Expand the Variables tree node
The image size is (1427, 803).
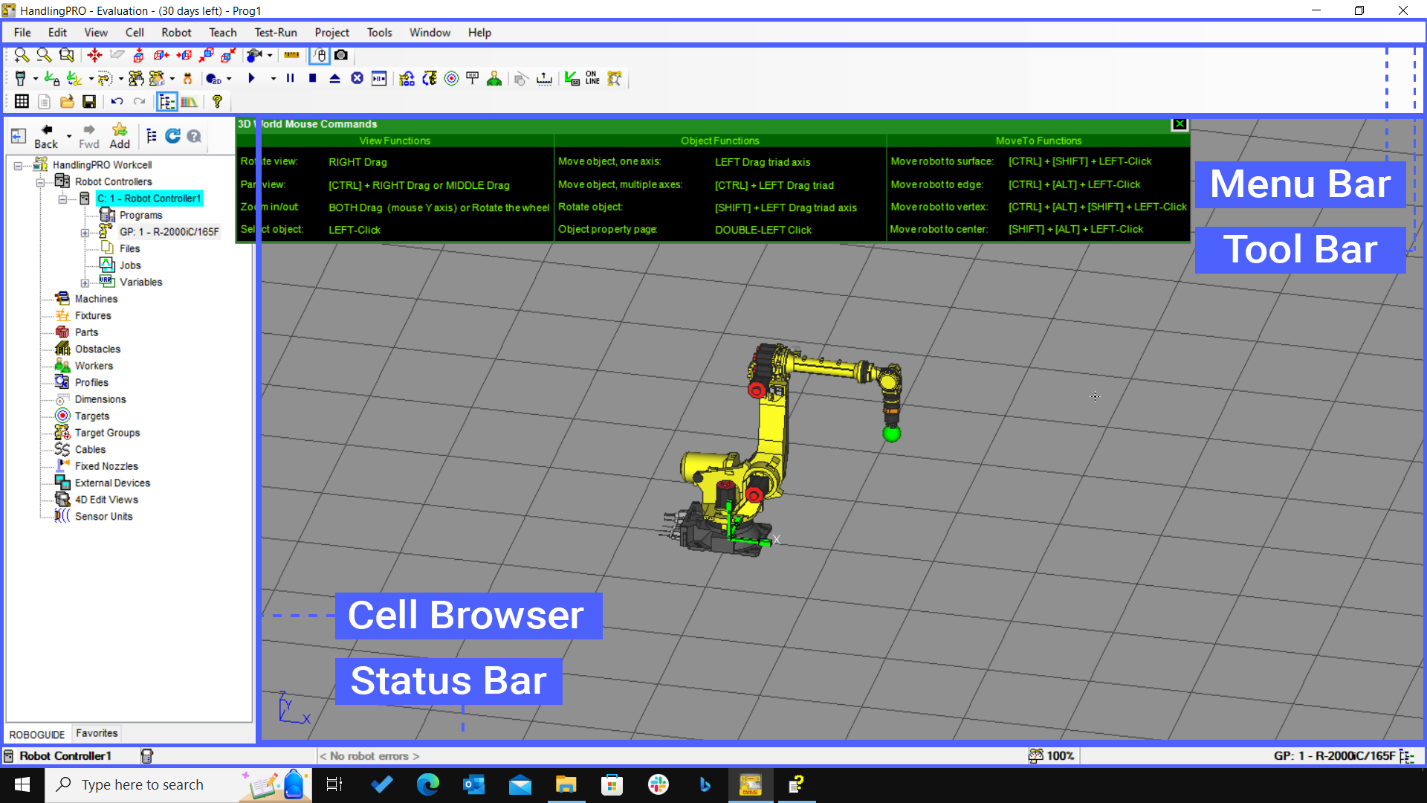(x=85, y=282)
